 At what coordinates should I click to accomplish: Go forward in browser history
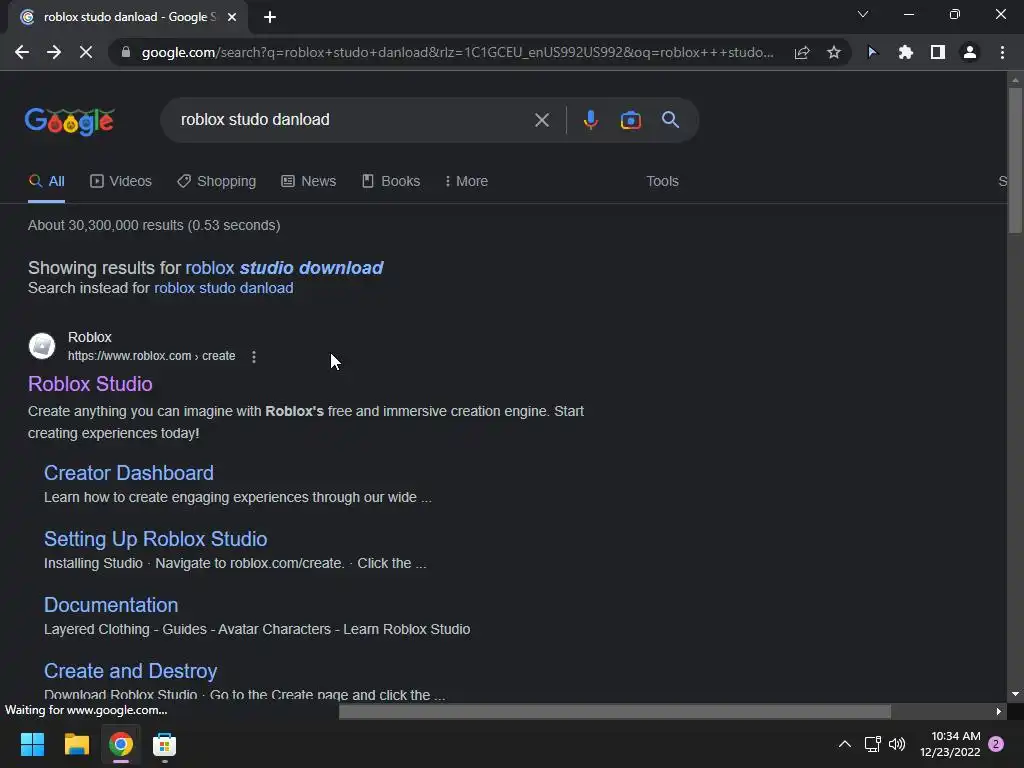click(54, 52)
